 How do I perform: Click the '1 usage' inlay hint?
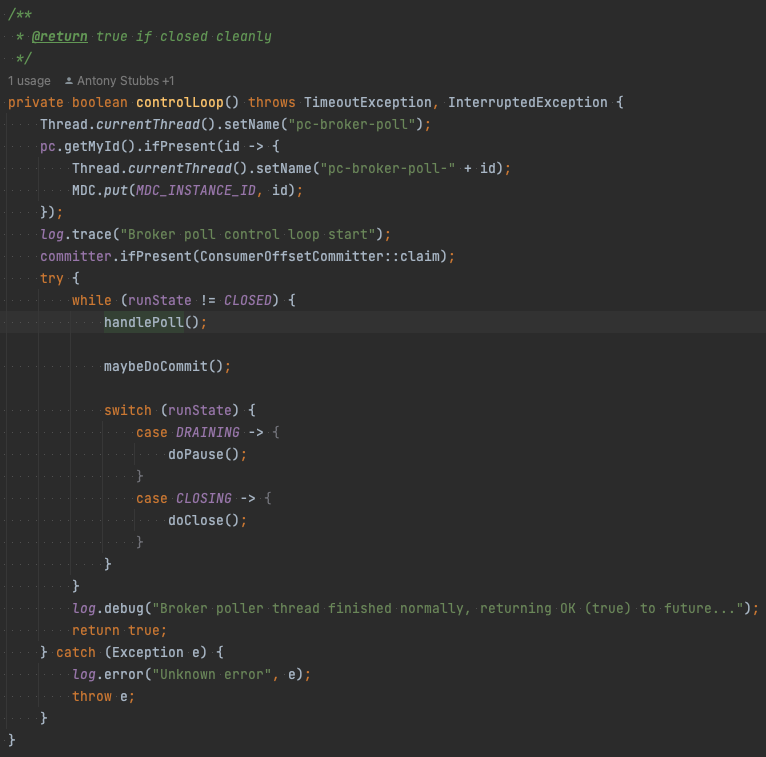coord(29,81)
